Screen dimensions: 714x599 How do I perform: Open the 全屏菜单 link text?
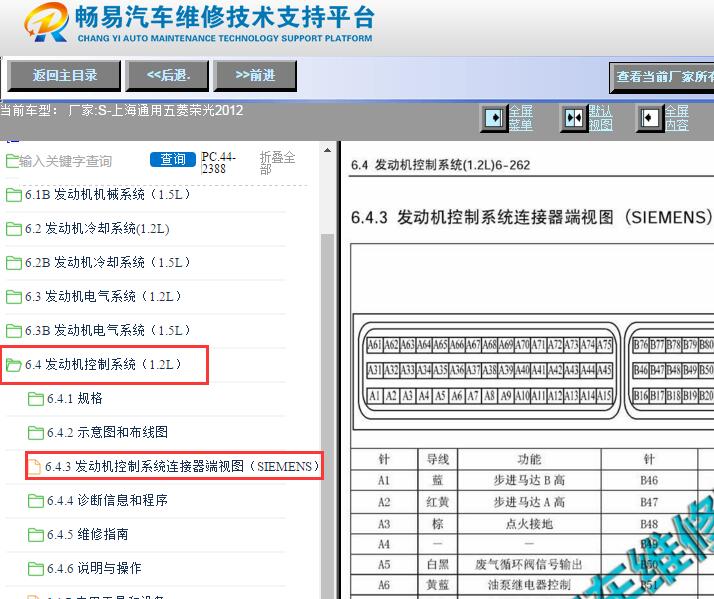(520, 118)
